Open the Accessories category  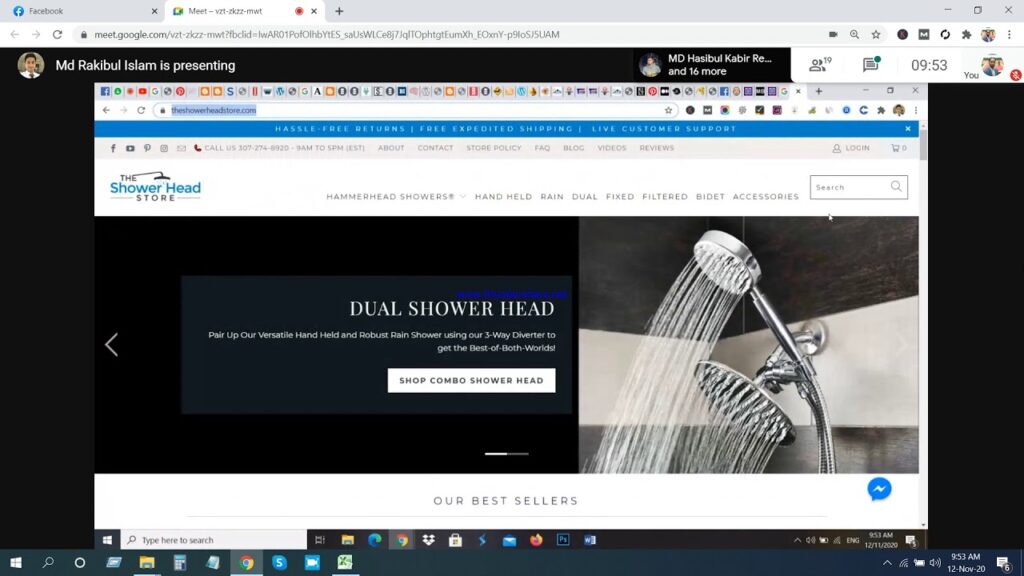(x=765, y=197)
